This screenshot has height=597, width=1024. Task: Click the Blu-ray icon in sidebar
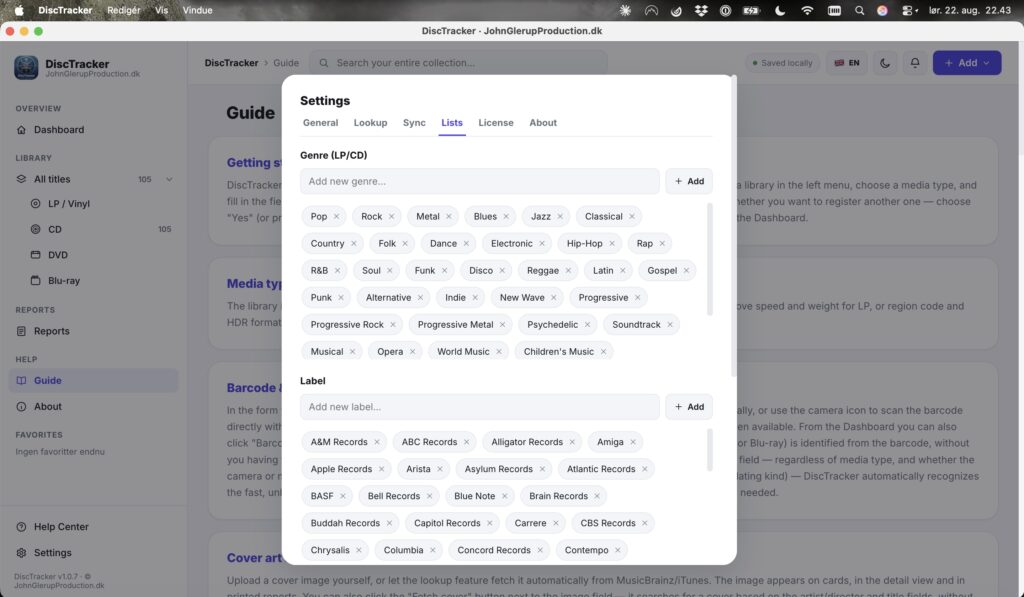point(35,281)
